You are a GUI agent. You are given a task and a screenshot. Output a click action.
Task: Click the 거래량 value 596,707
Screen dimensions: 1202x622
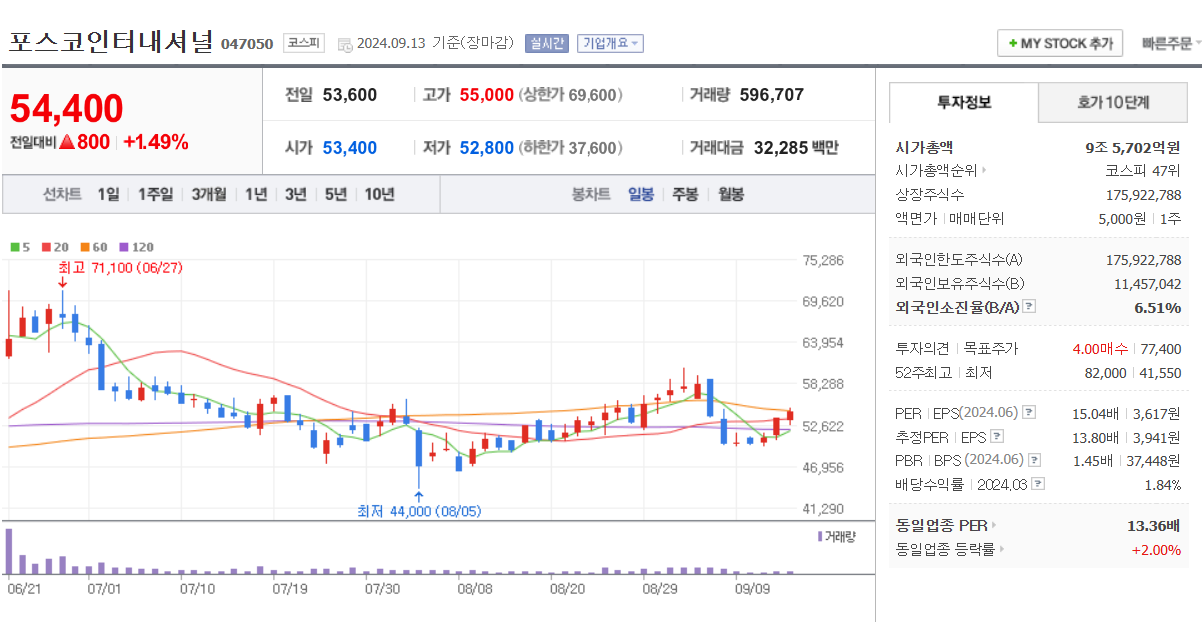[772, 95]
